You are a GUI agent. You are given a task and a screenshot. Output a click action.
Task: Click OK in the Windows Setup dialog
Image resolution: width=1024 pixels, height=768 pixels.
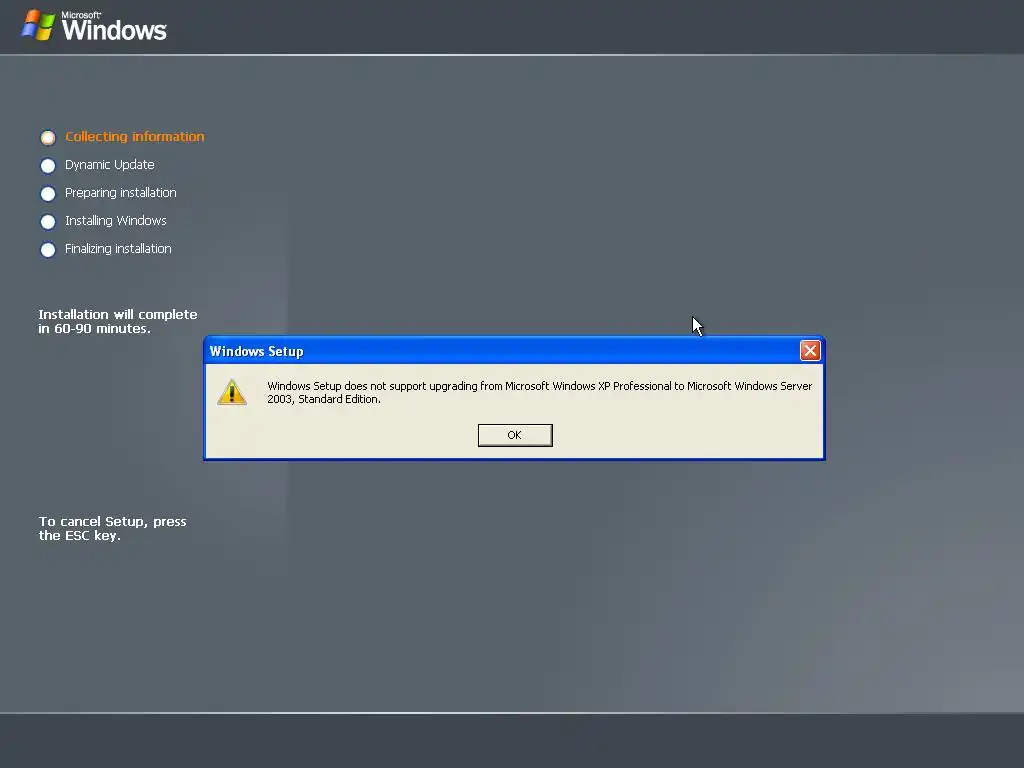tap(515, 435)
